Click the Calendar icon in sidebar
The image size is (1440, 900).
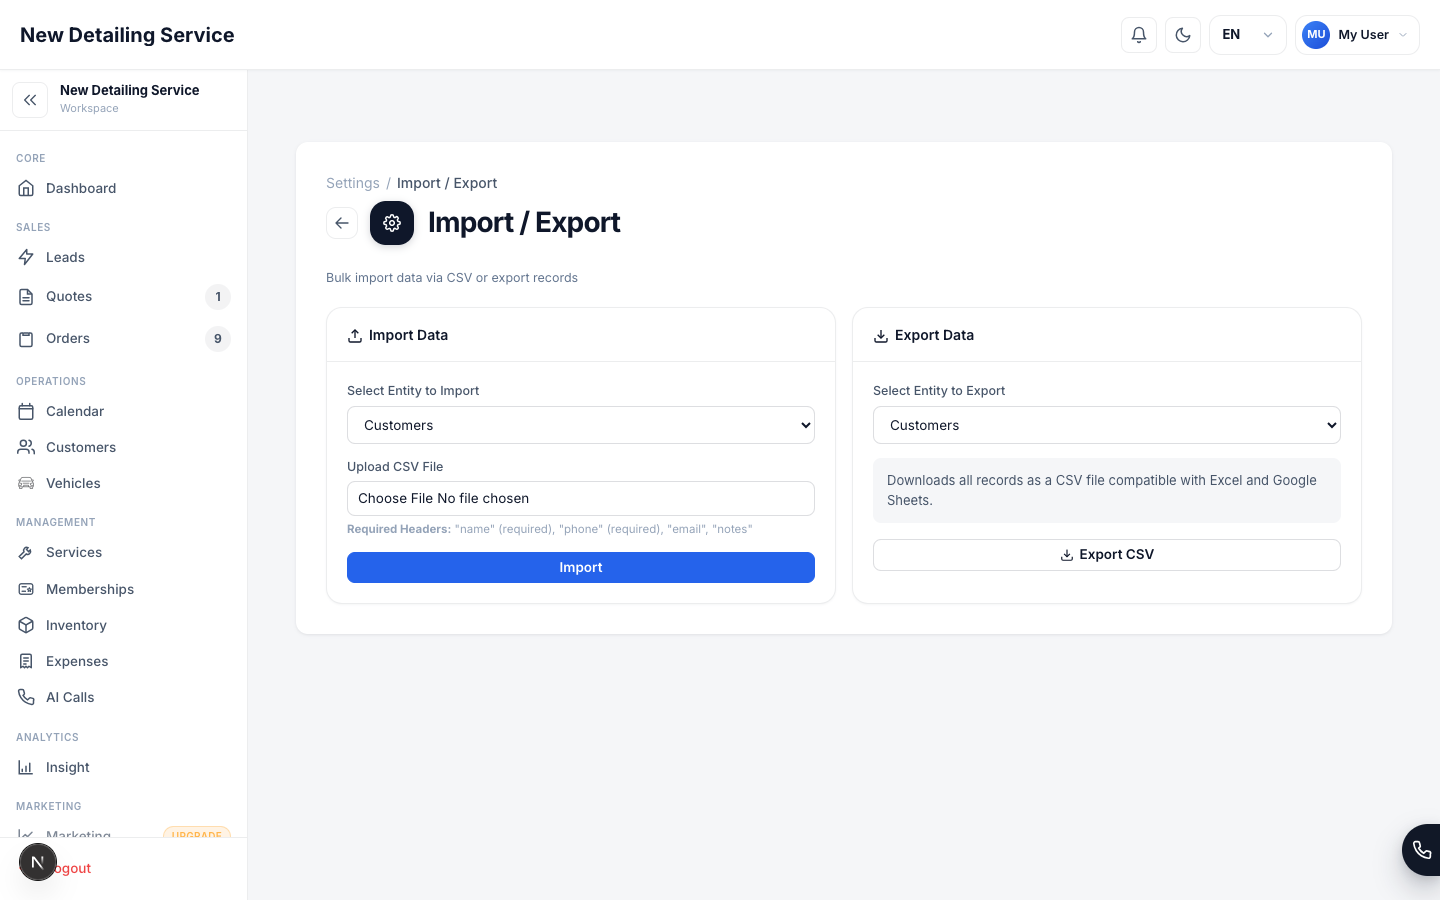tap(26, 411)
